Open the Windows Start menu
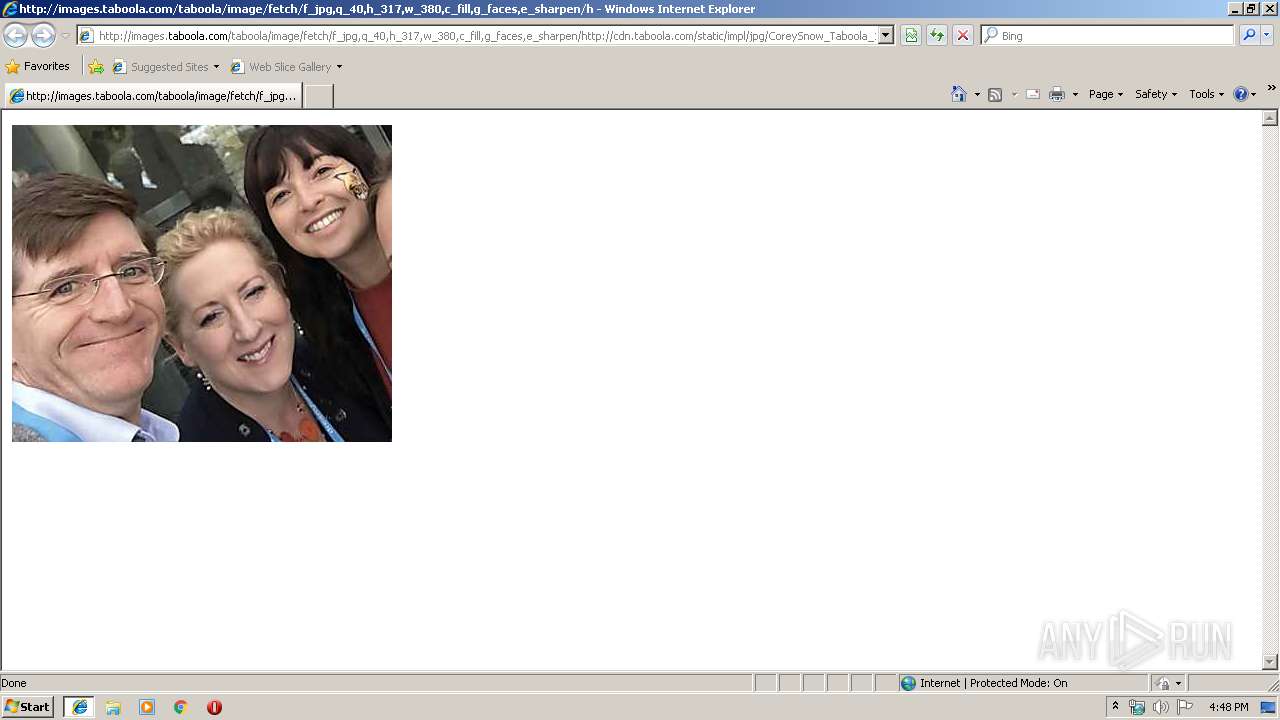The image size is (1280, 720). [x=28, y=707]
